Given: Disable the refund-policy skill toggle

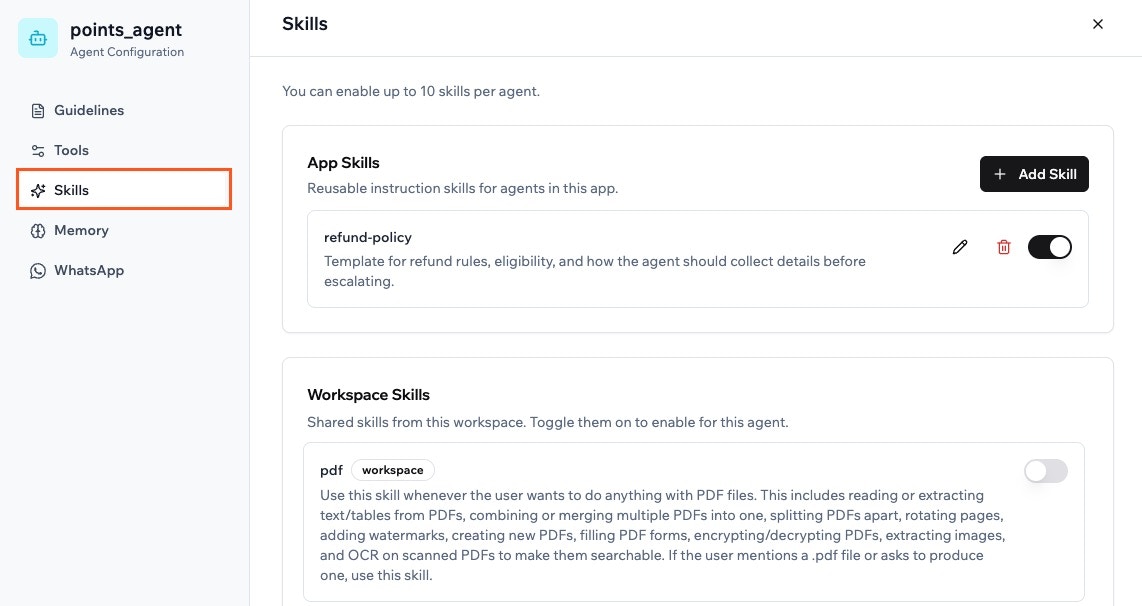Looking at the screenshot, I should (x=1050, y=247).
